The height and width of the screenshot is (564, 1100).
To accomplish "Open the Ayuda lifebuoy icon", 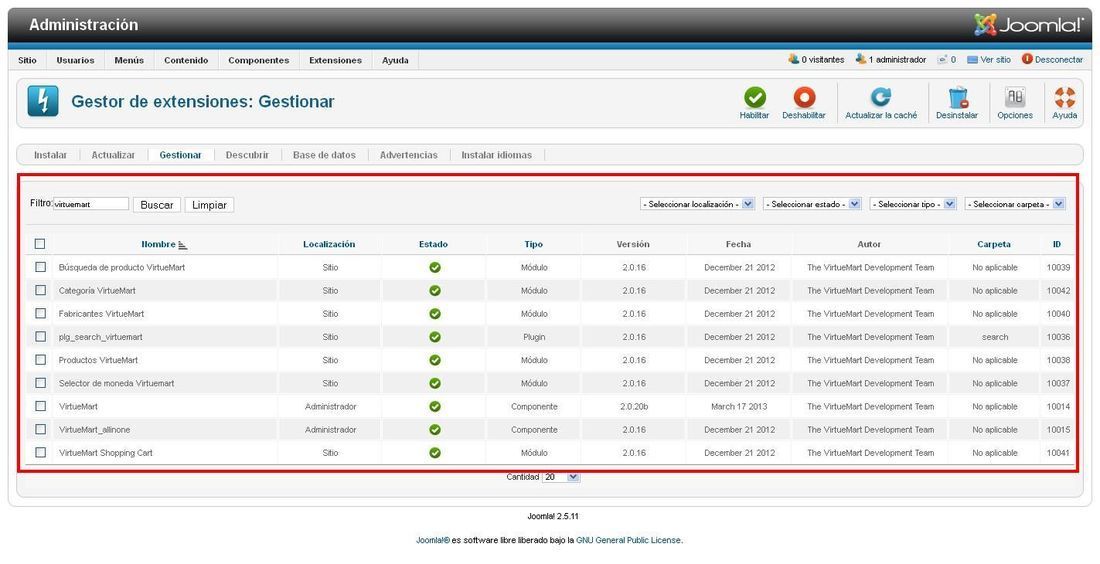I will (x=1064, y=98).
